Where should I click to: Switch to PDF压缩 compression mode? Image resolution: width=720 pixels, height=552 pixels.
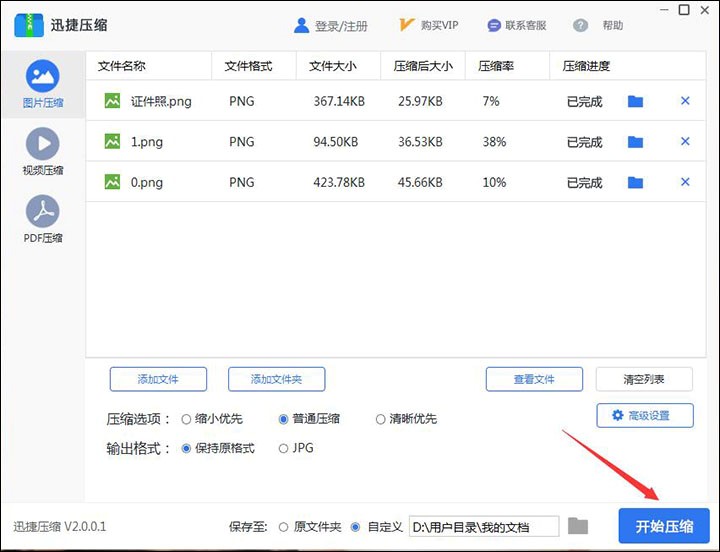tap(43, 219)
